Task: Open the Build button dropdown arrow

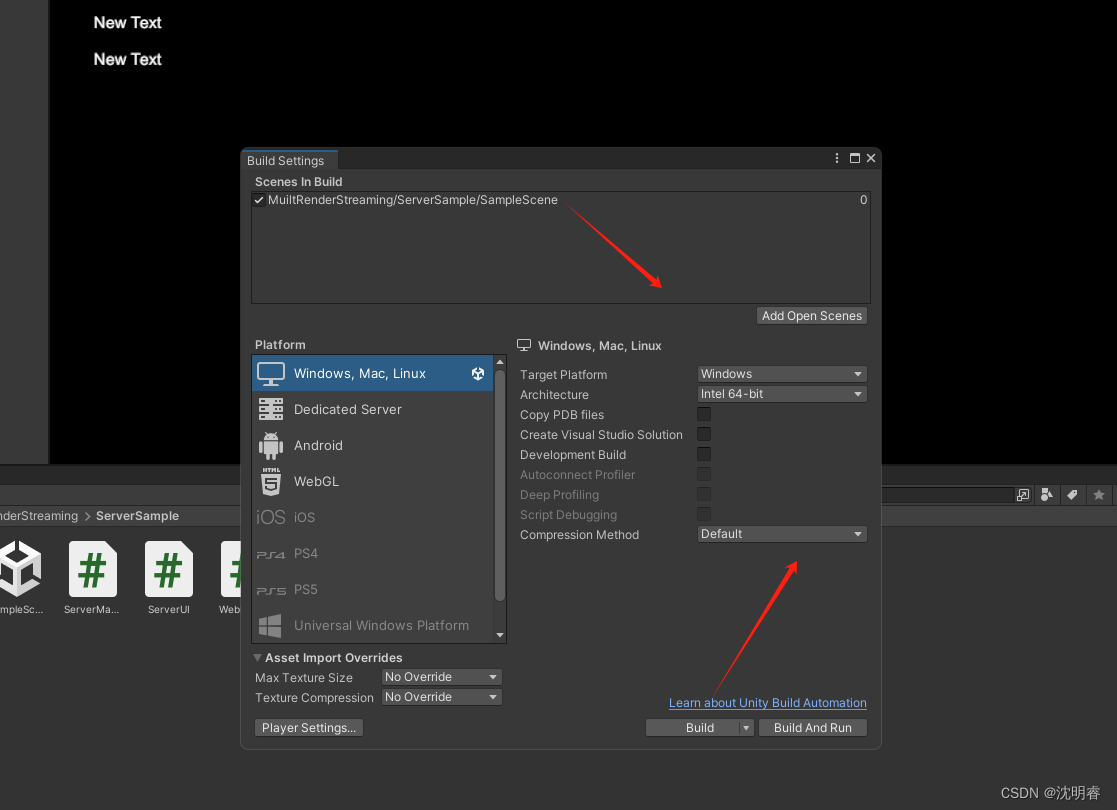Action: [746, 727]
